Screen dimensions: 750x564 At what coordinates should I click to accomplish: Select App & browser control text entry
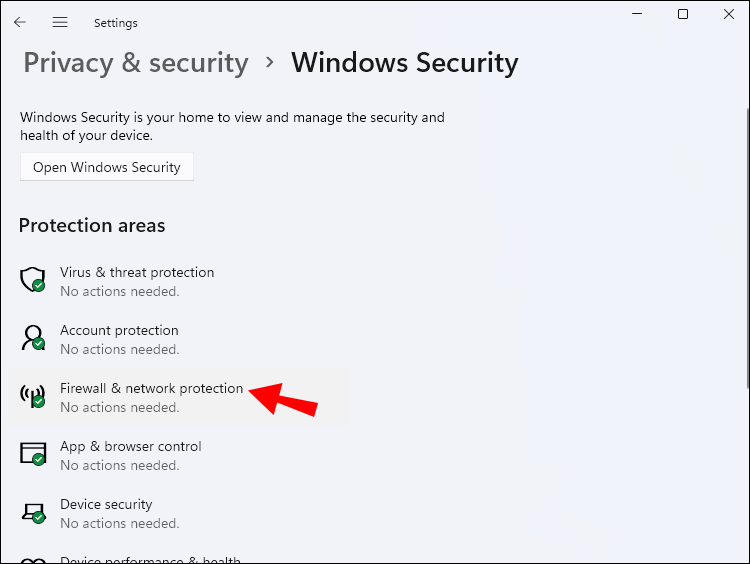(130, 446)
